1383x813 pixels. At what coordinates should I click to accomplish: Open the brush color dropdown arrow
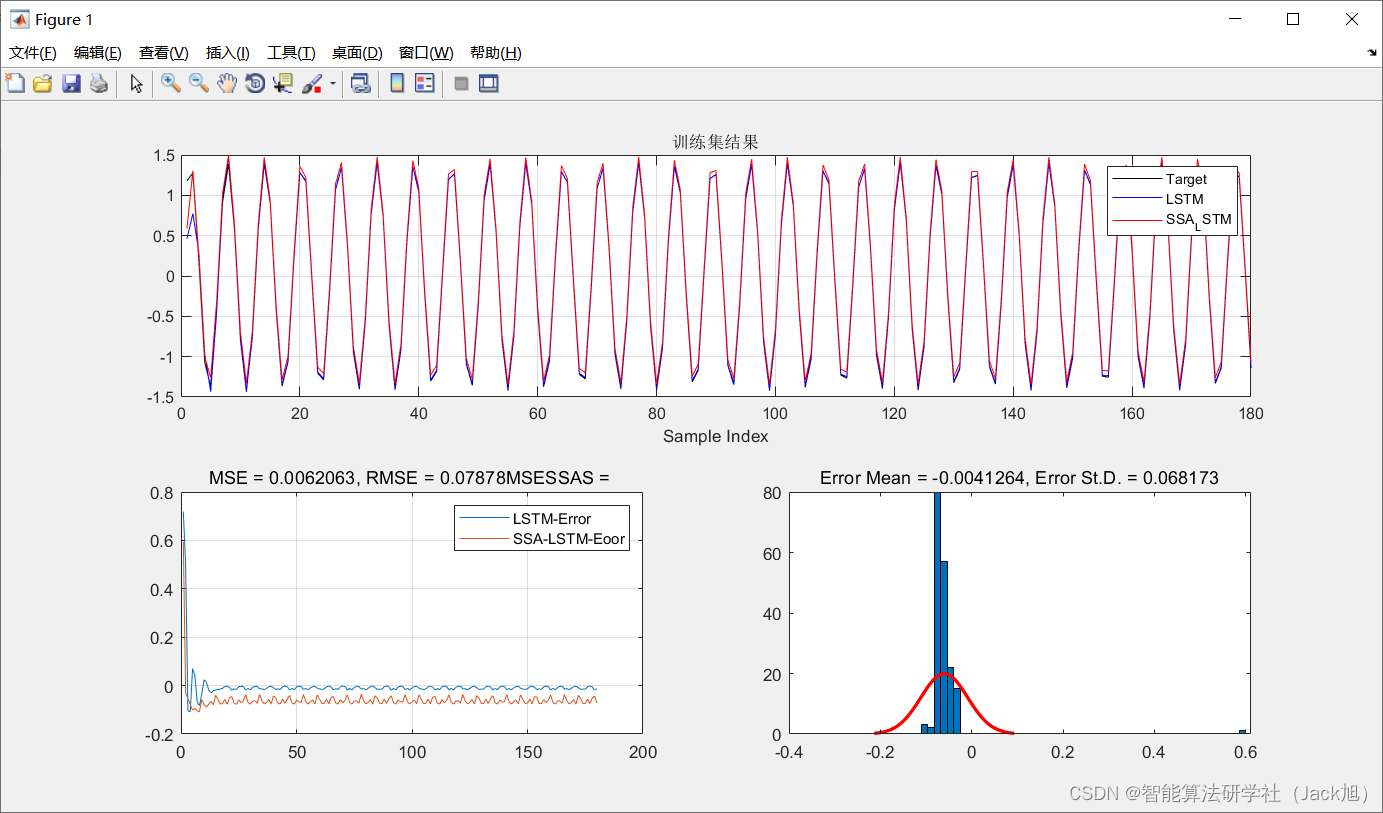point(332,84)
